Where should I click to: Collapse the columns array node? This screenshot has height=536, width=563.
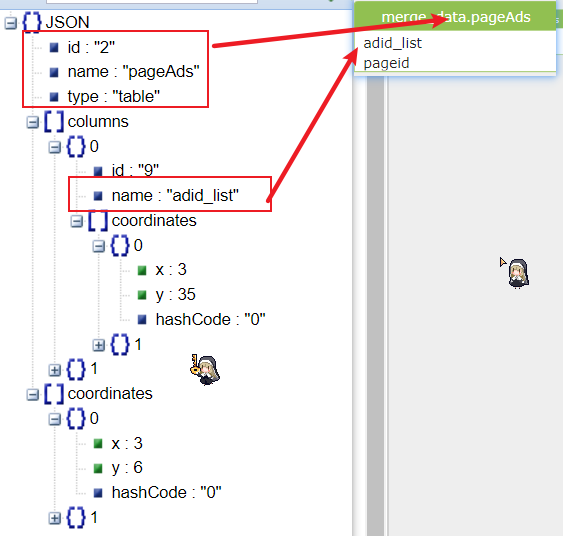pos(33,122)
